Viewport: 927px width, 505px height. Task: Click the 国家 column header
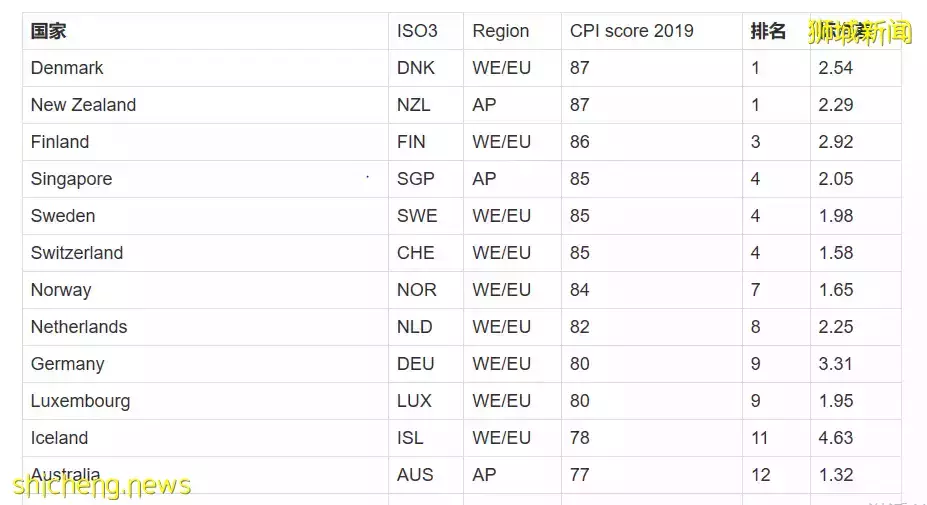(48, 31)
